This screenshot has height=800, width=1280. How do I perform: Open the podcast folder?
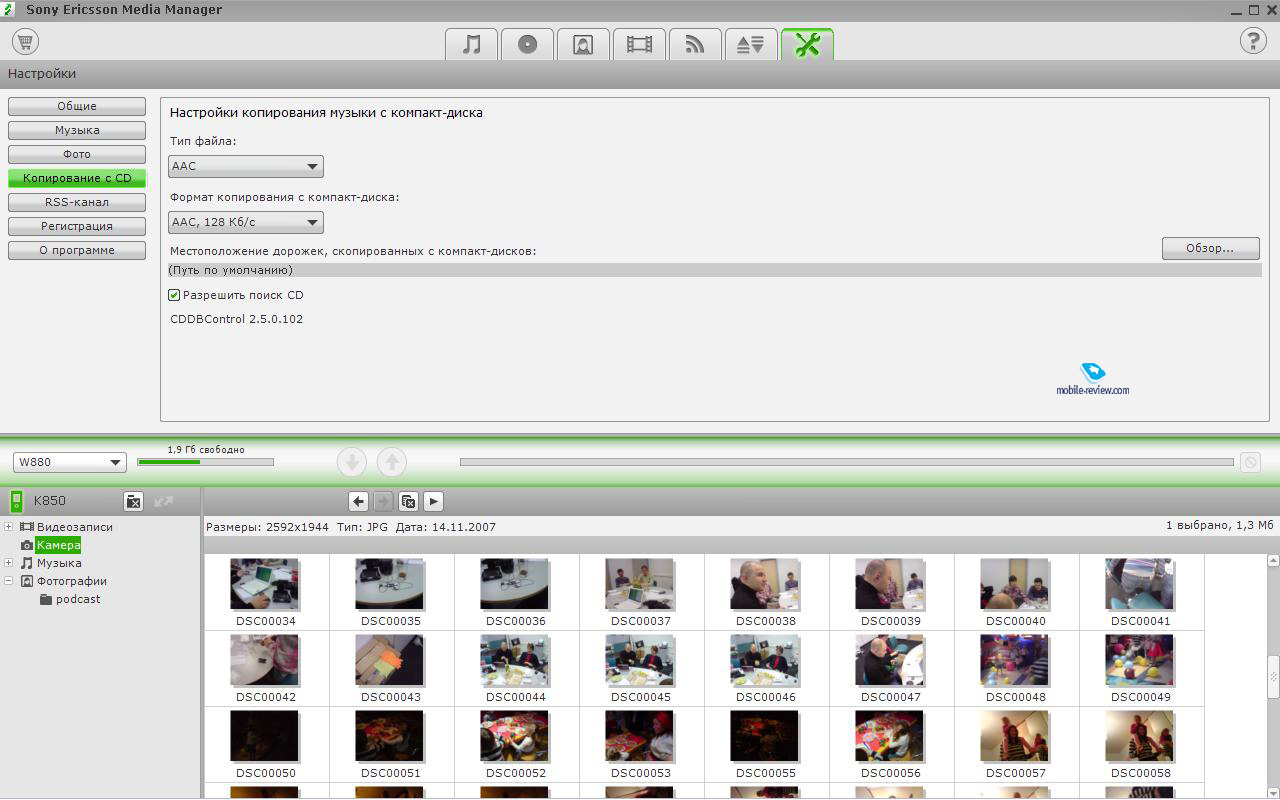[78, 599]
